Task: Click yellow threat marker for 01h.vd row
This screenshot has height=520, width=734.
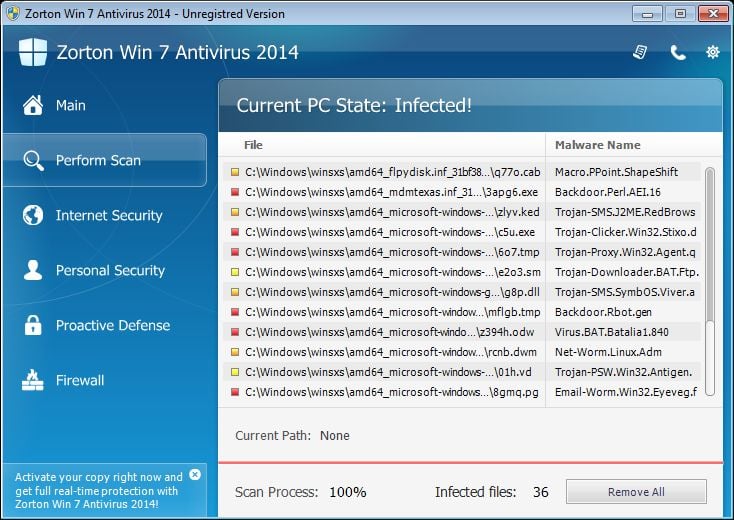Action: [x=235, y=372]
